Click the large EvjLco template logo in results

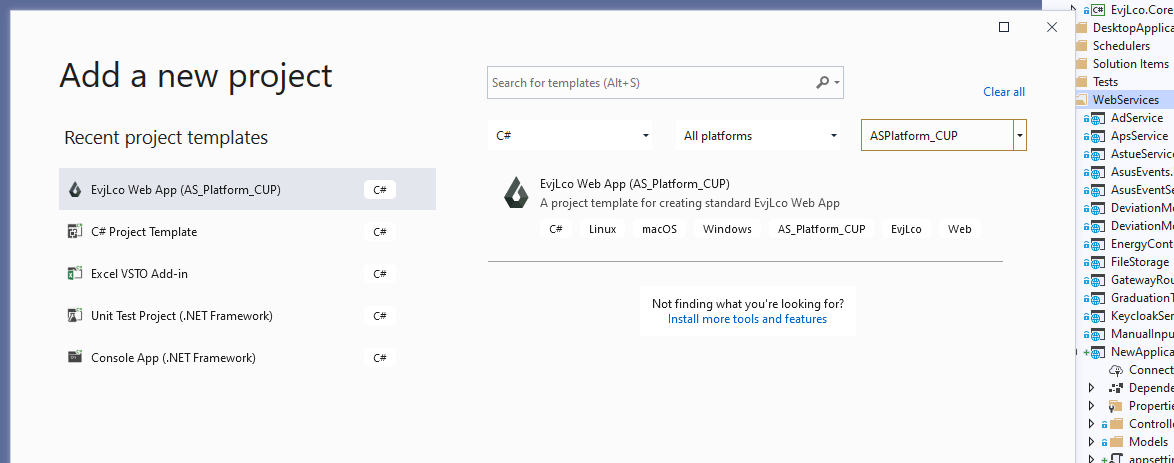tap(517, 193)
